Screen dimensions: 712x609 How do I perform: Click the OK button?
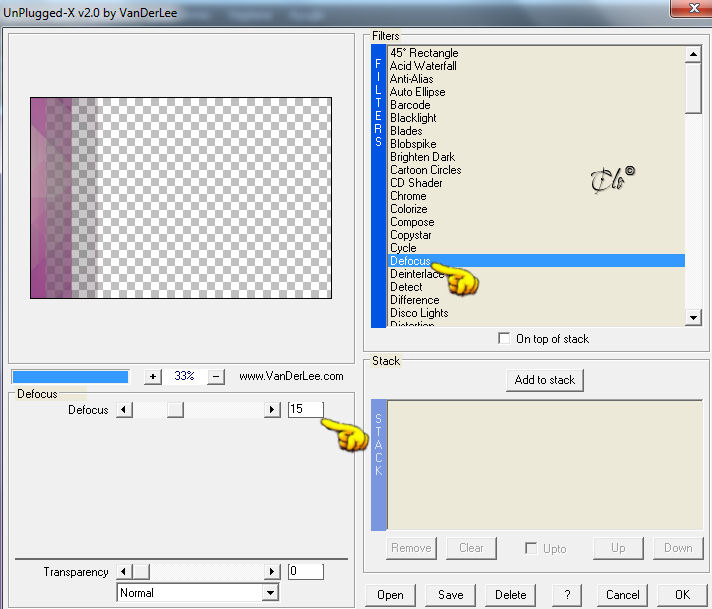[682, 594]
